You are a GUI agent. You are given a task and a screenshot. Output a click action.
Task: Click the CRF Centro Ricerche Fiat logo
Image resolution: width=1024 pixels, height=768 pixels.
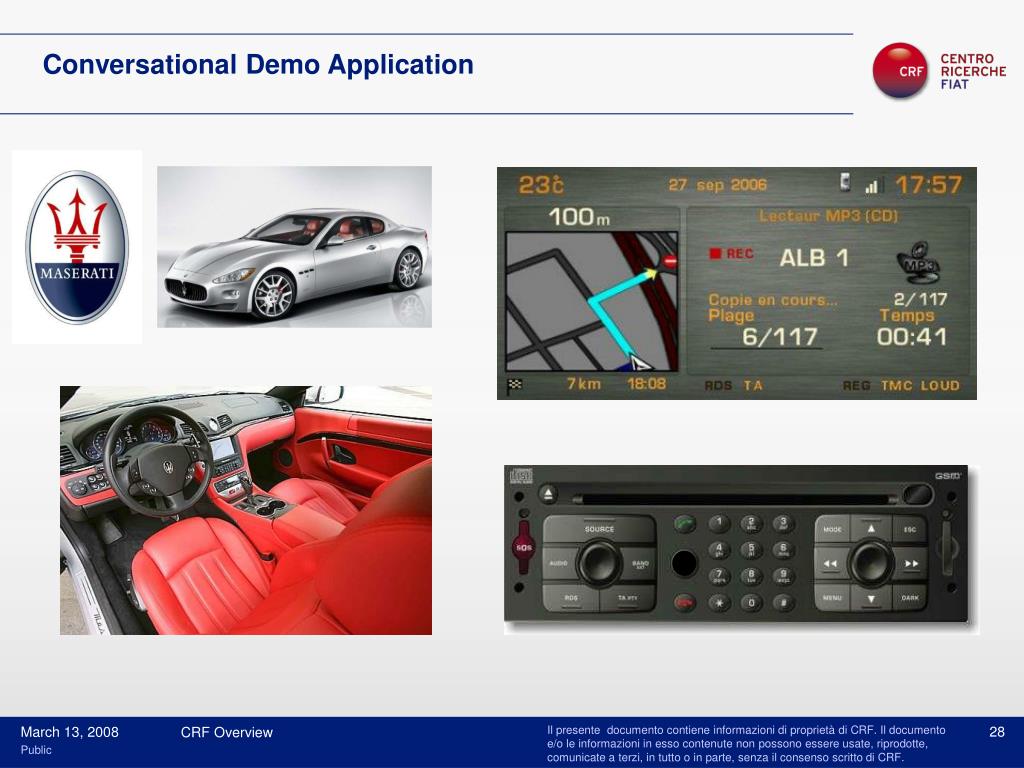pyautogui.click(x=939, y=71)
